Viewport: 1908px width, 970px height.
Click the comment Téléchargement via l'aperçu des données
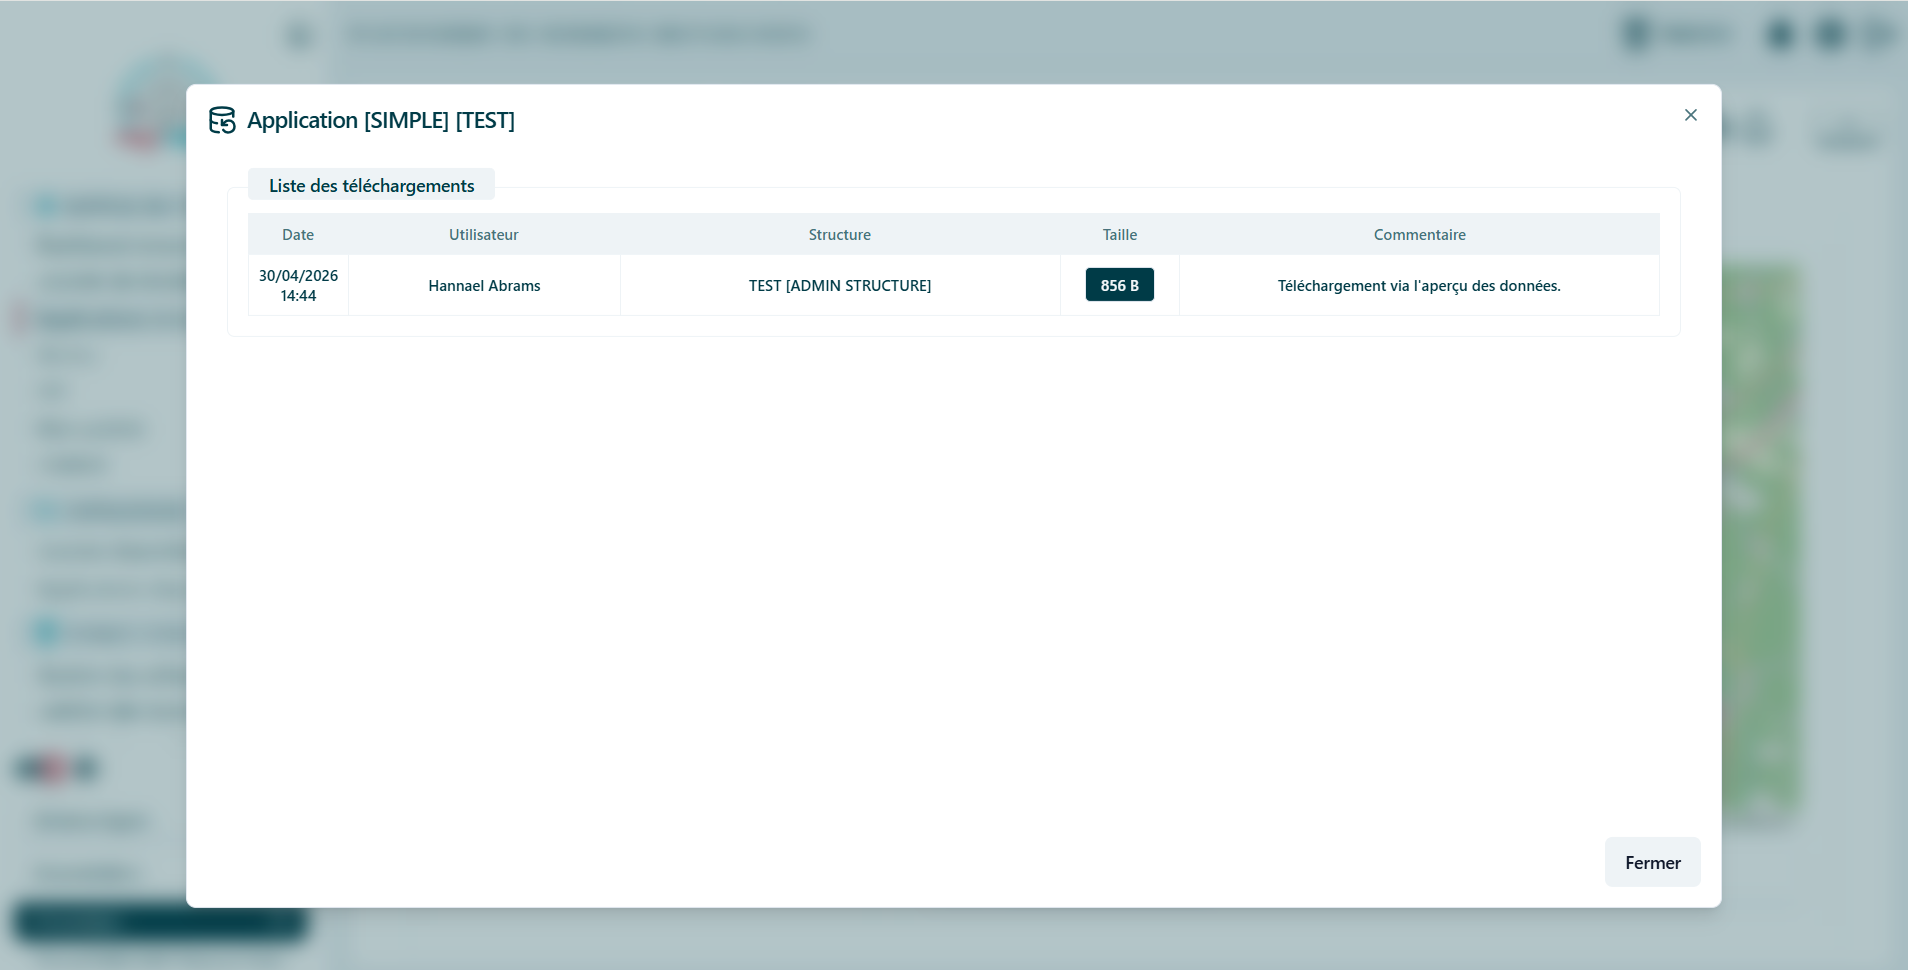click(x=1419, y=286)
